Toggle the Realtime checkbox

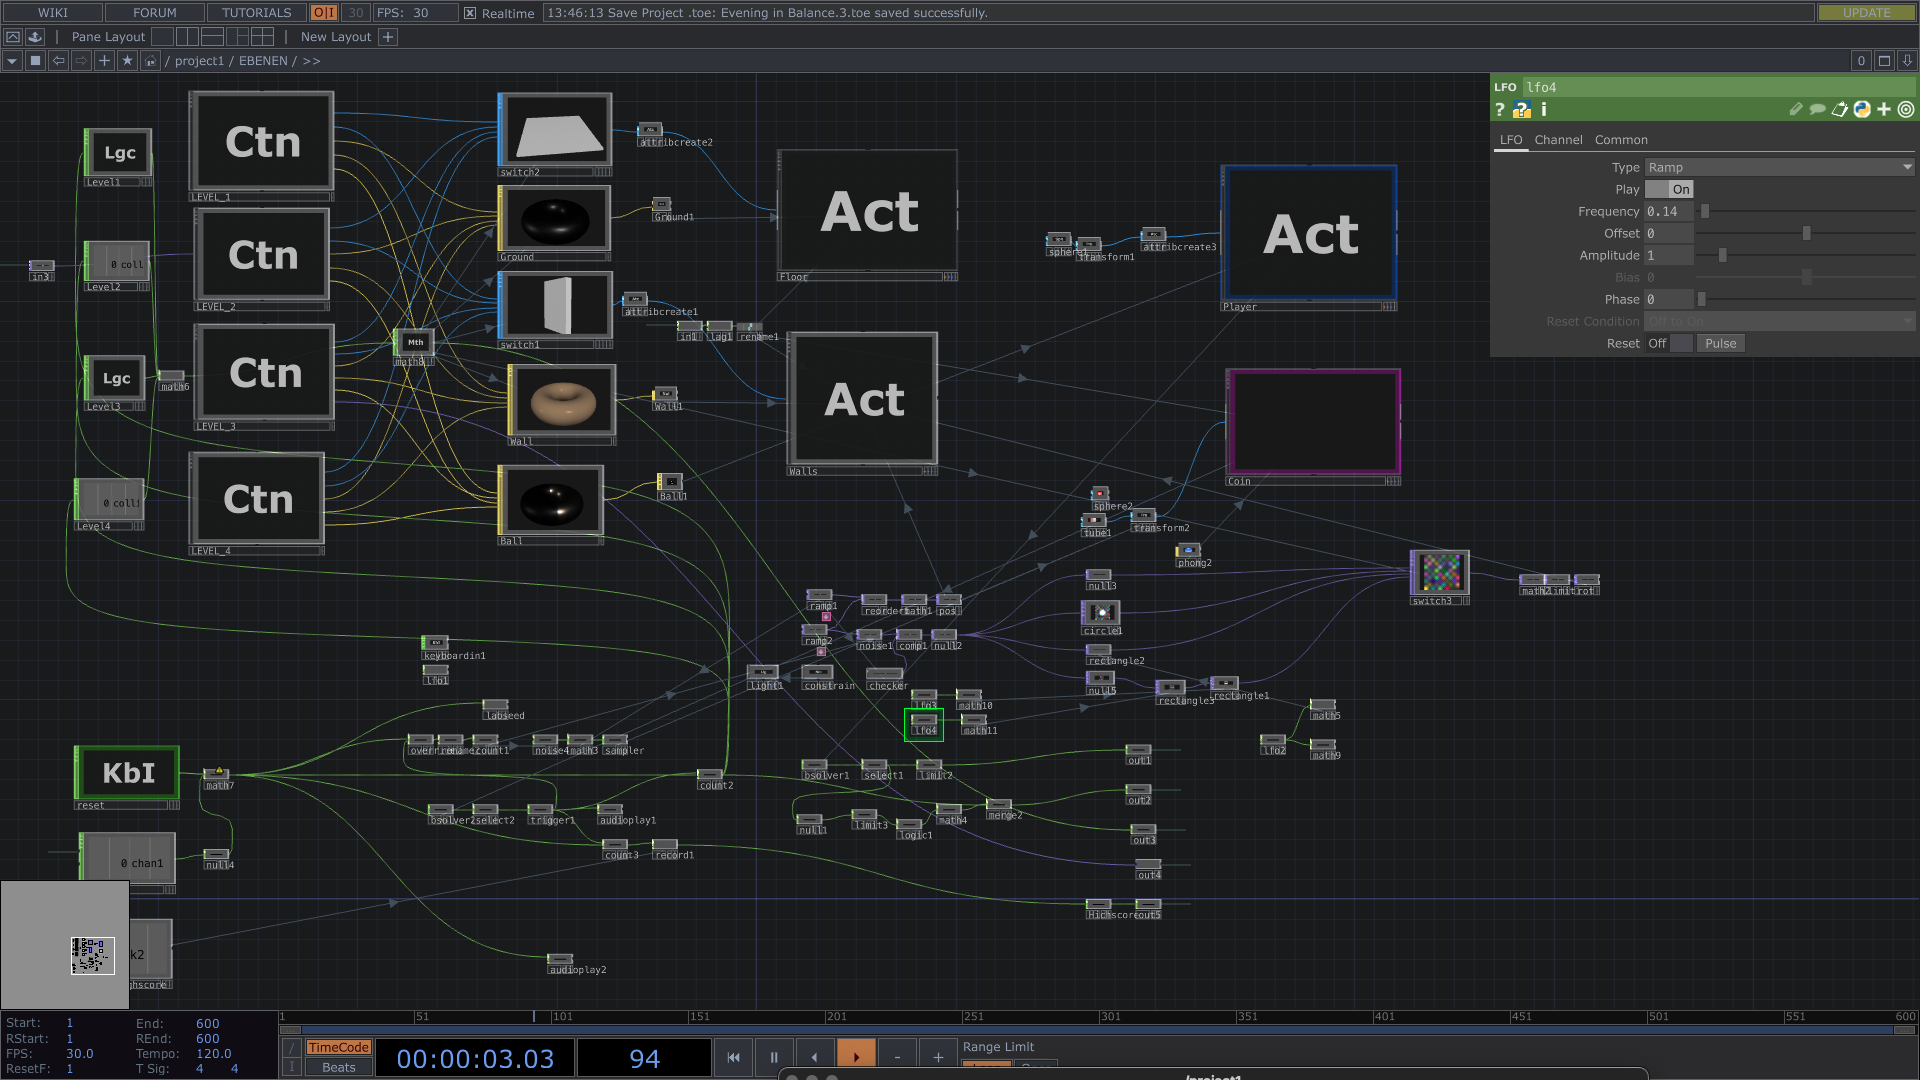[470, 13]
